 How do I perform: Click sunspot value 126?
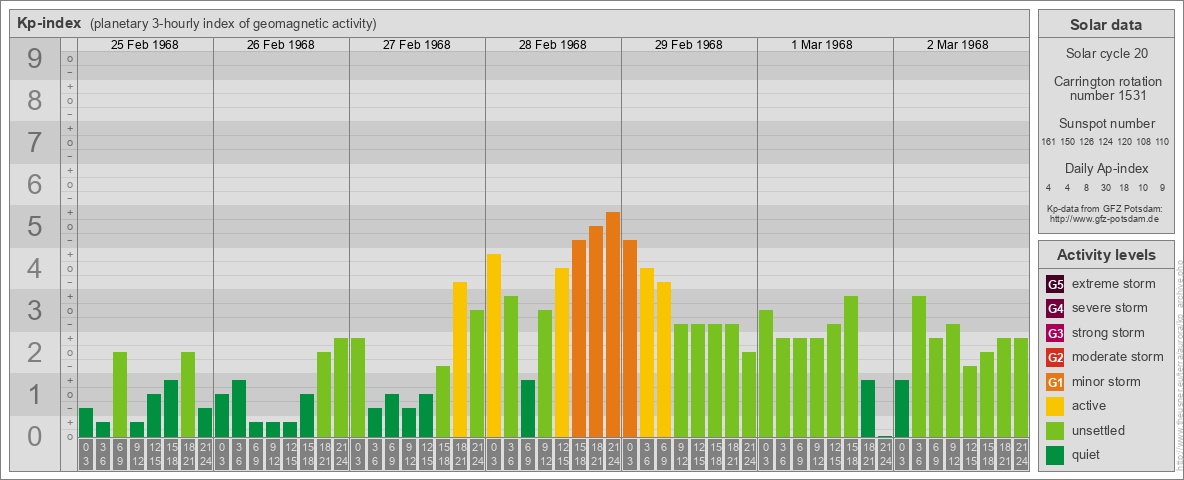coord(1087,142)
